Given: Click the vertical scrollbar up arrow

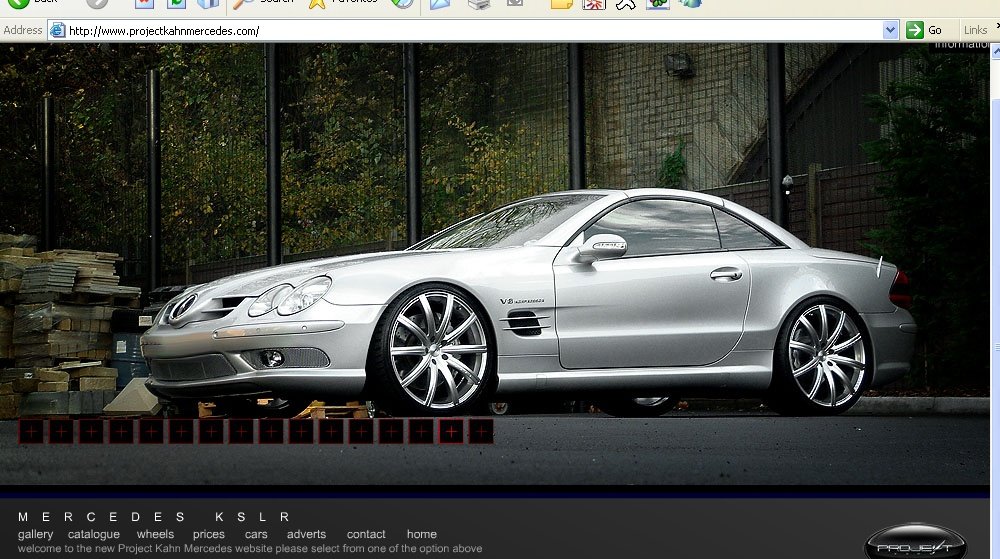Looking at the screenshot, I should click(996, 50).
